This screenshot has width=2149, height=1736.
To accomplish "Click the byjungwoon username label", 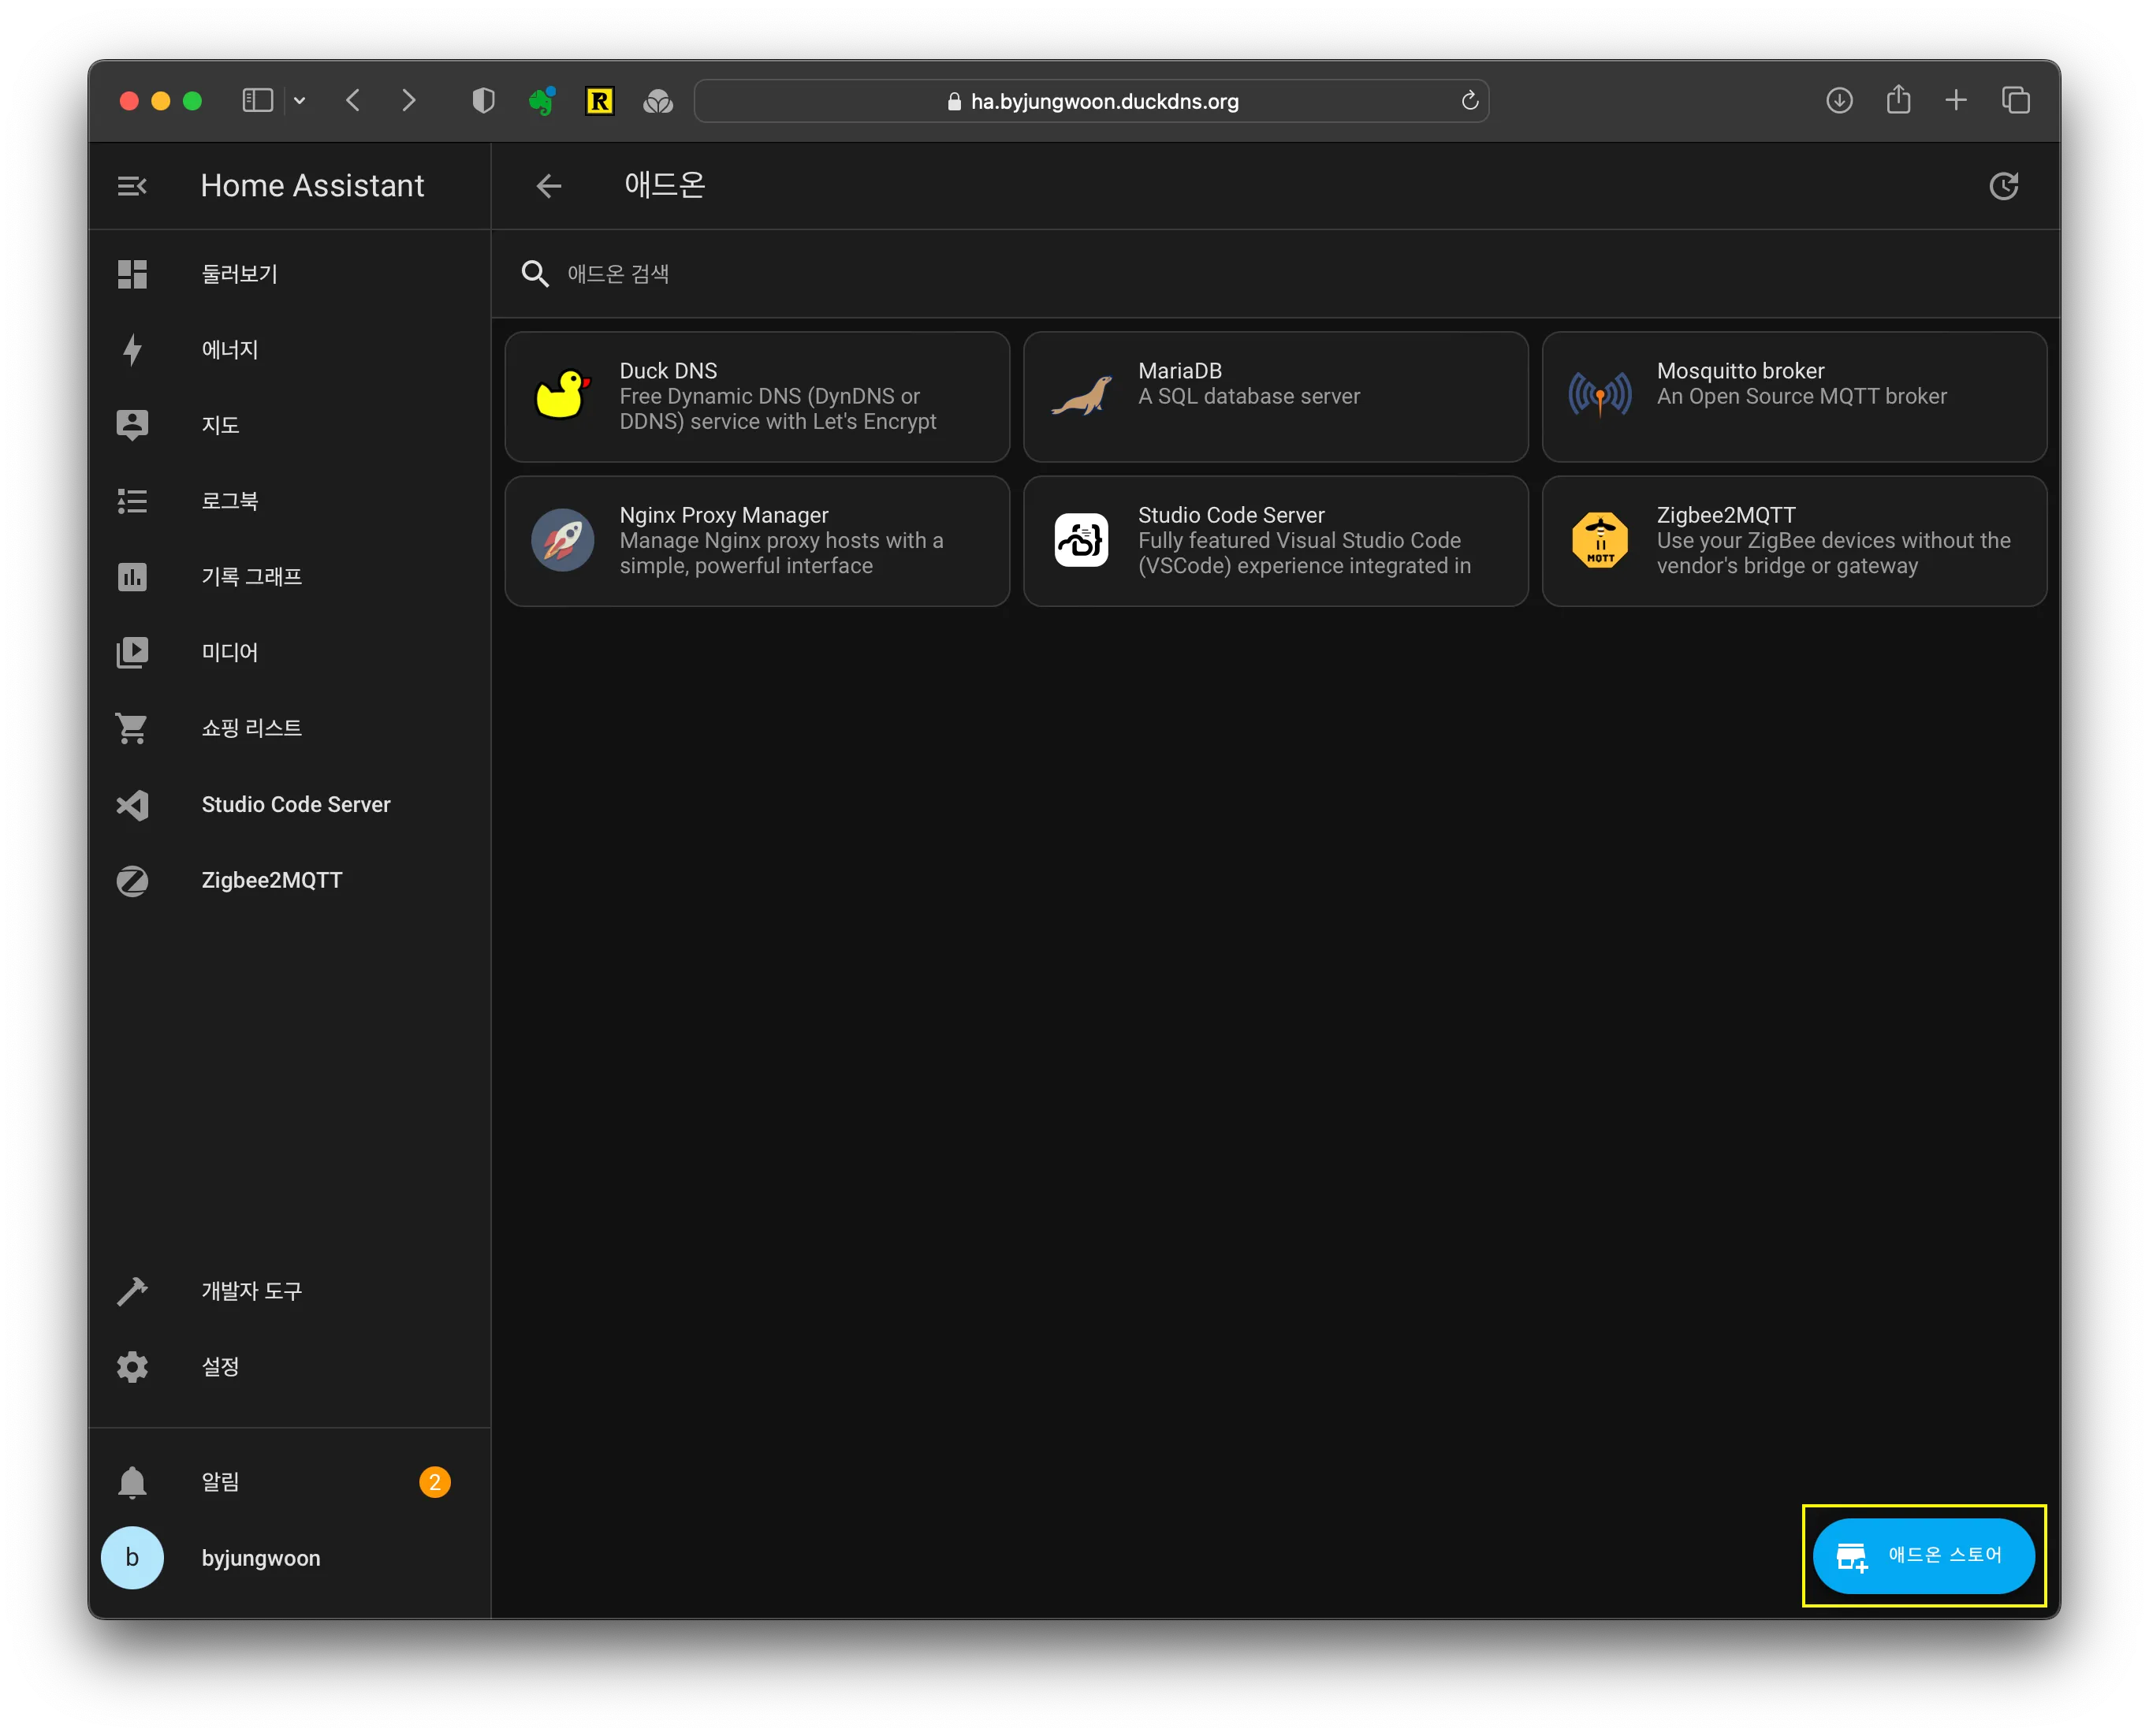I will pyautogui.click(x=261, y=1558).
